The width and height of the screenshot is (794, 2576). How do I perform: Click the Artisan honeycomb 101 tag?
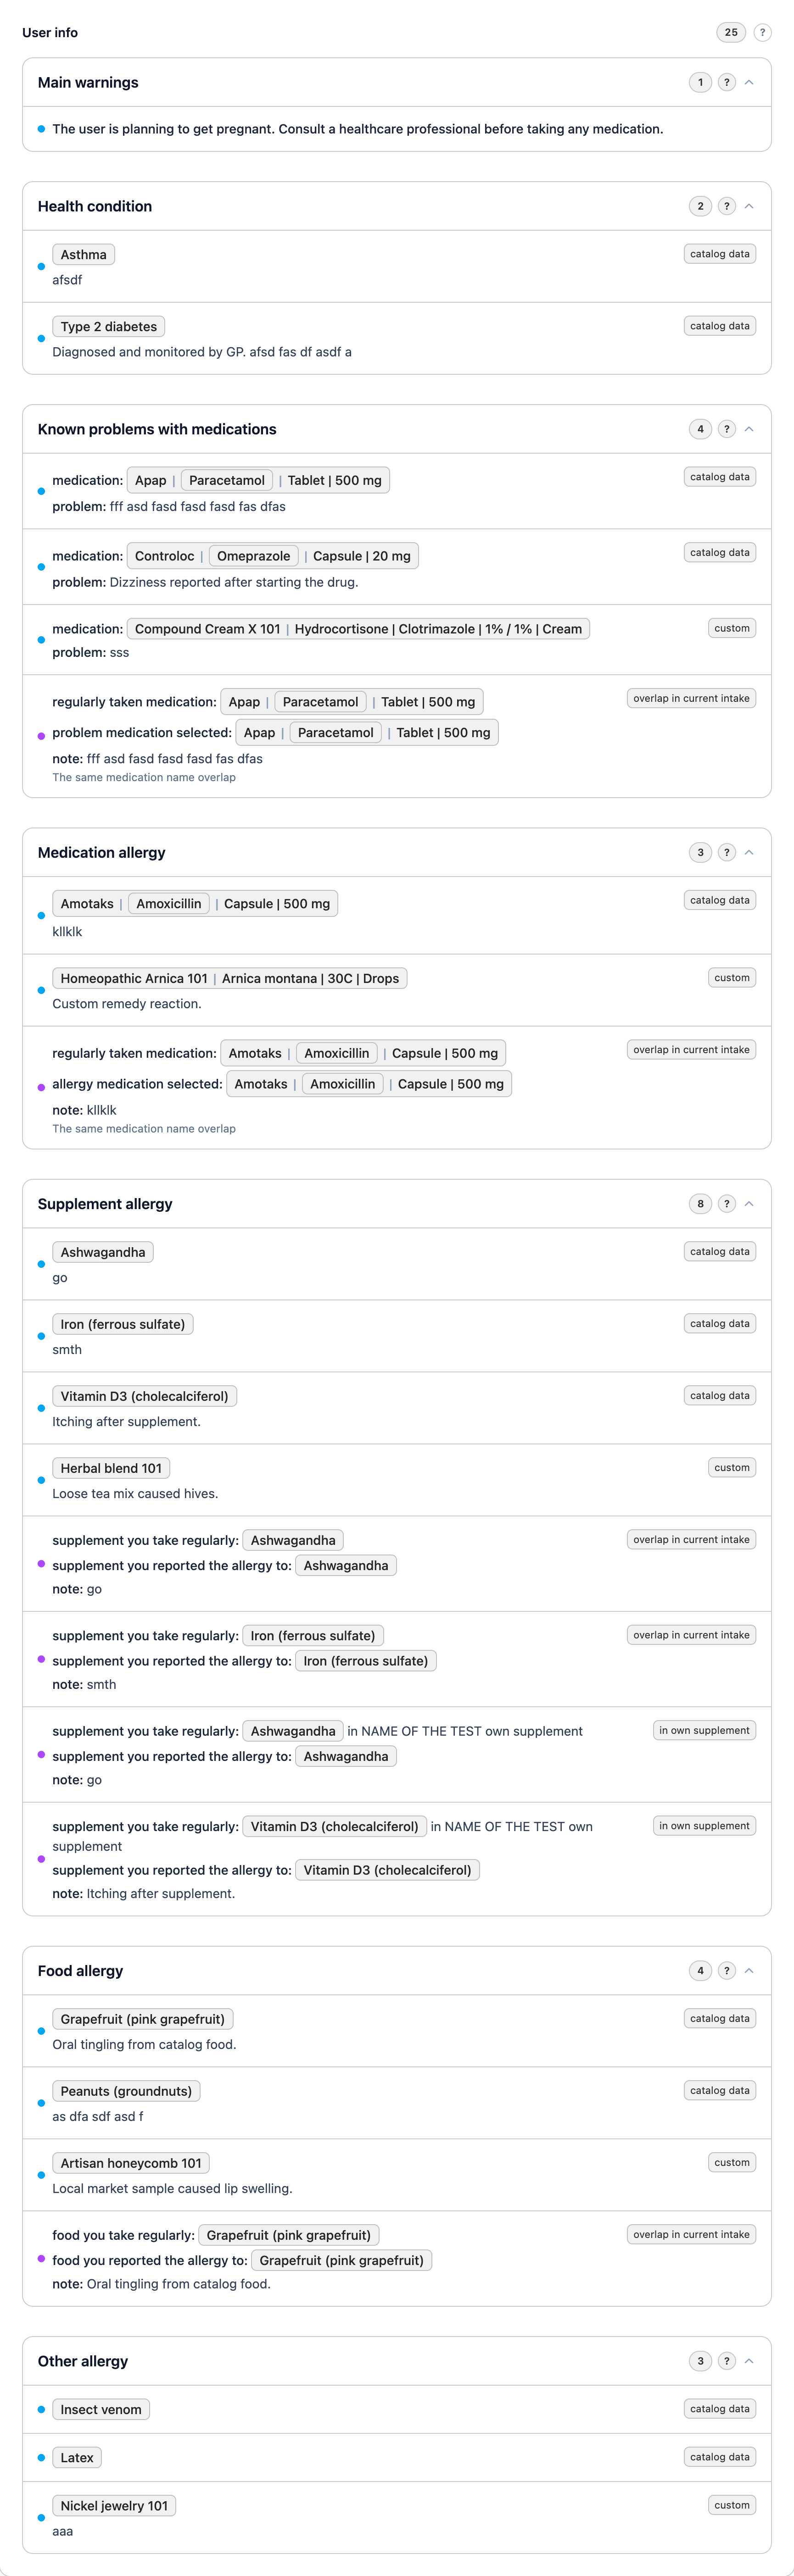(131, 2163)
